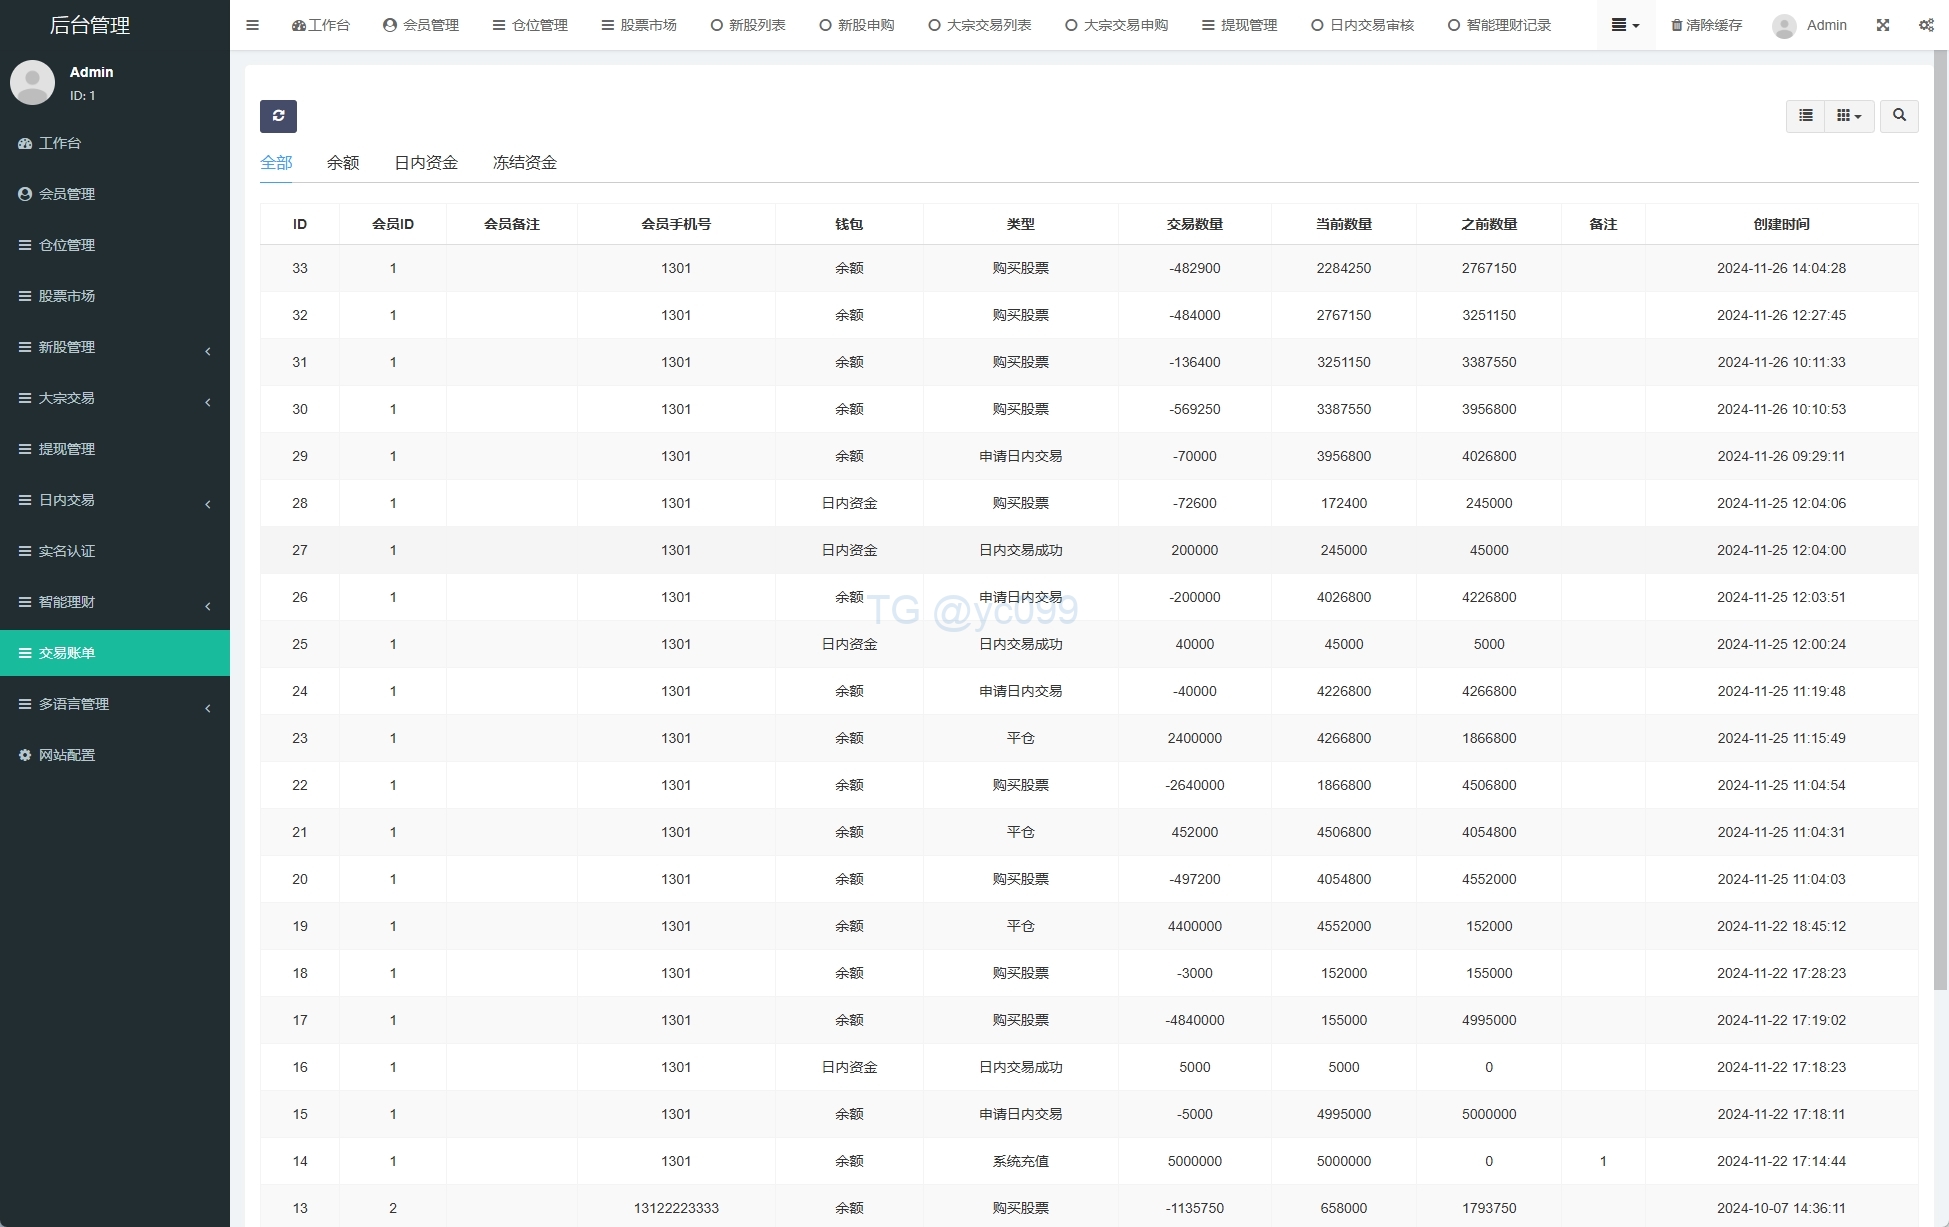Open 网站配置 in the sidebar

(x=67, y=755)
